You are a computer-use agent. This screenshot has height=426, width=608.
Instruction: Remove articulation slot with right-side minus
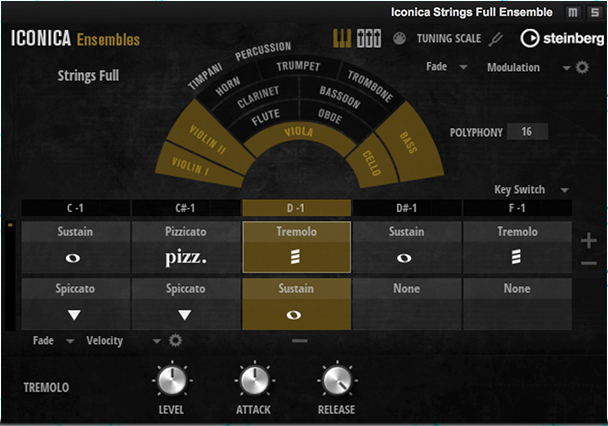[589, 264]
